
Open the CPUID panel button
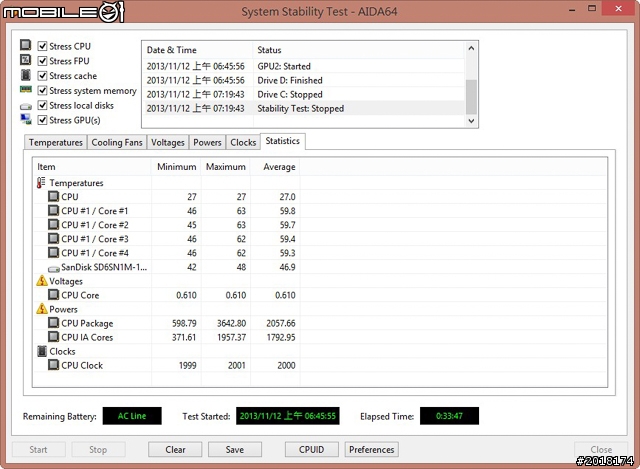click(x=311, y=449)
